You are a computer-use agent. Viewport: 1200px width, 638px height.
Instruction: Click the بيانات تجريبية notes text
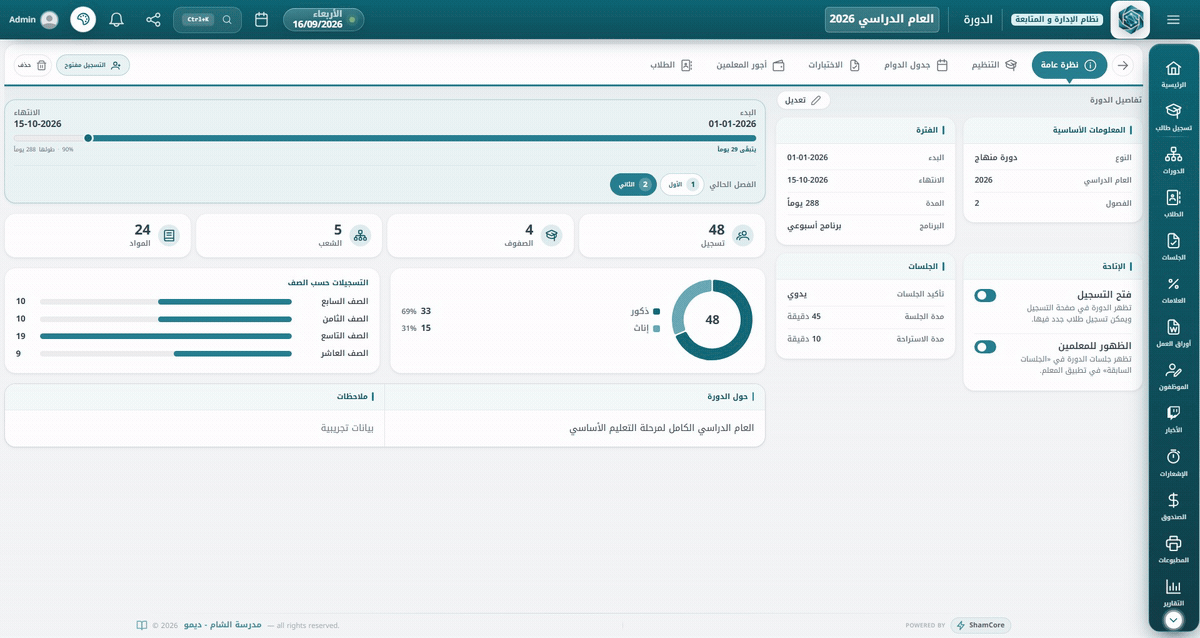click(347, 428)
